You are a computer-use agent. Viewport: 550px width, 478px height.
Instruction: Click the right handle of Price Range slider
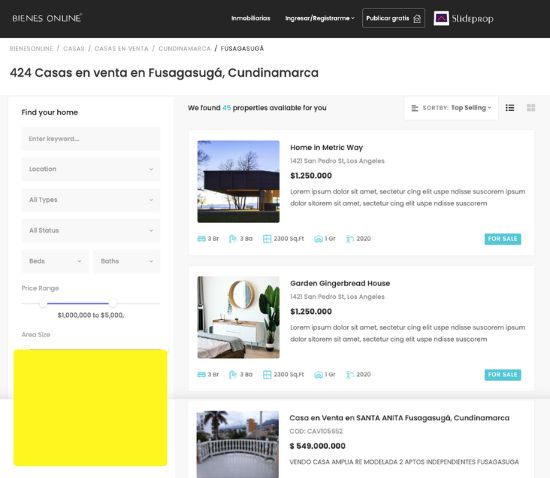tap(112, 303)
